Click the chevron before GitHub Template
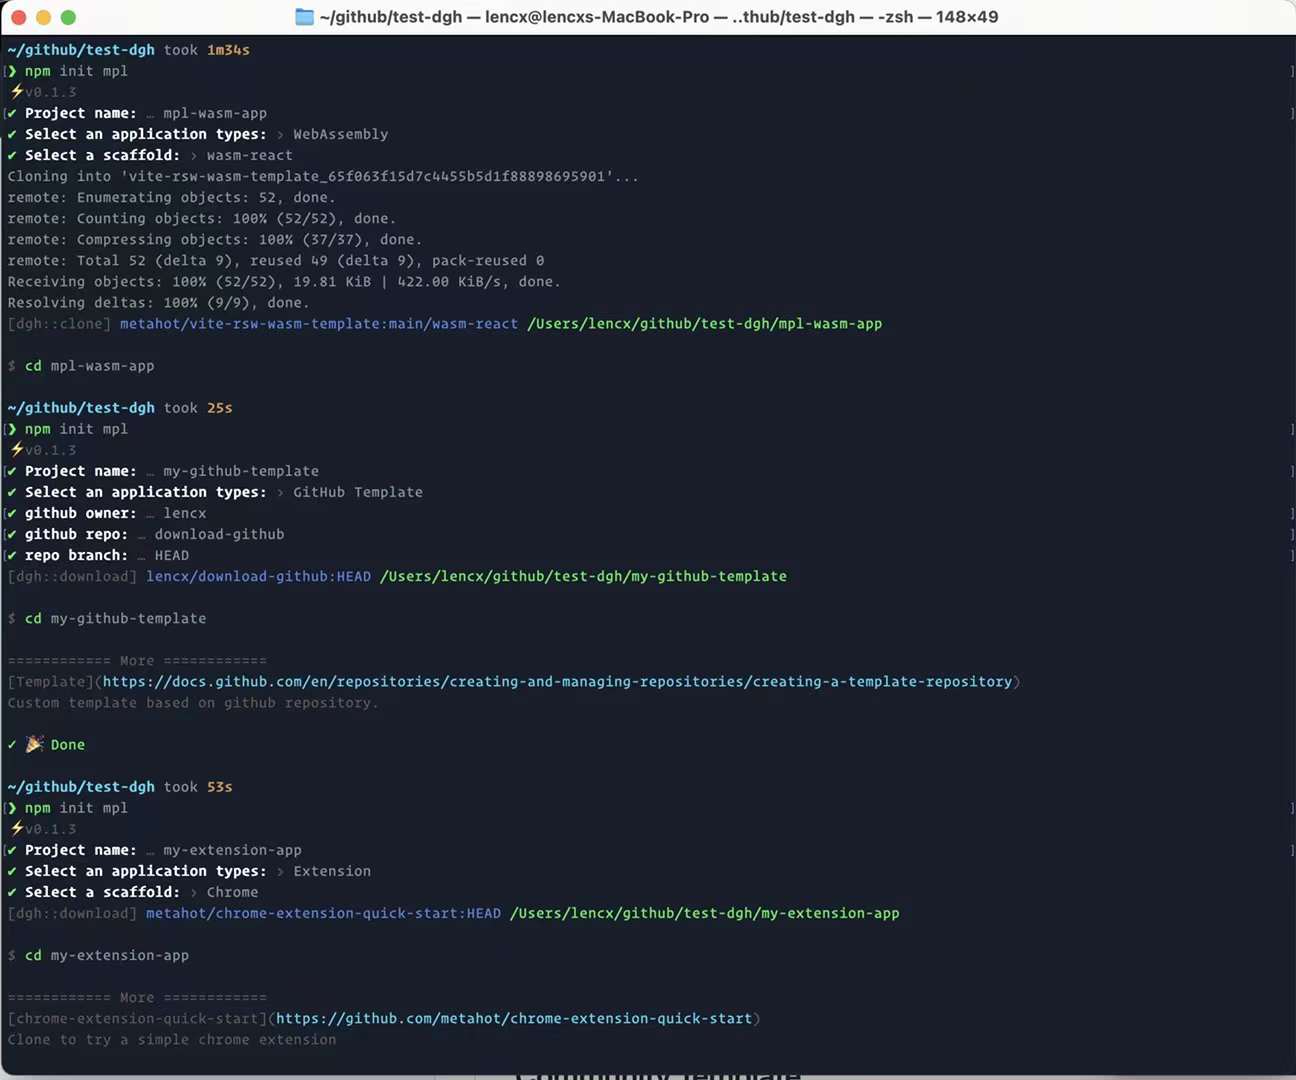Screen dimensions: 1296x1080 (281, 492)
